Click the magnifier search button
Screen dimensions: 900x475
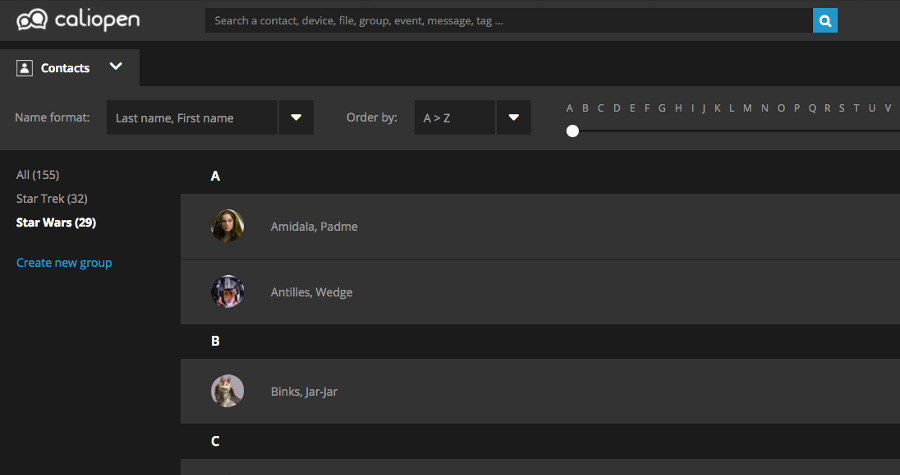825,20
